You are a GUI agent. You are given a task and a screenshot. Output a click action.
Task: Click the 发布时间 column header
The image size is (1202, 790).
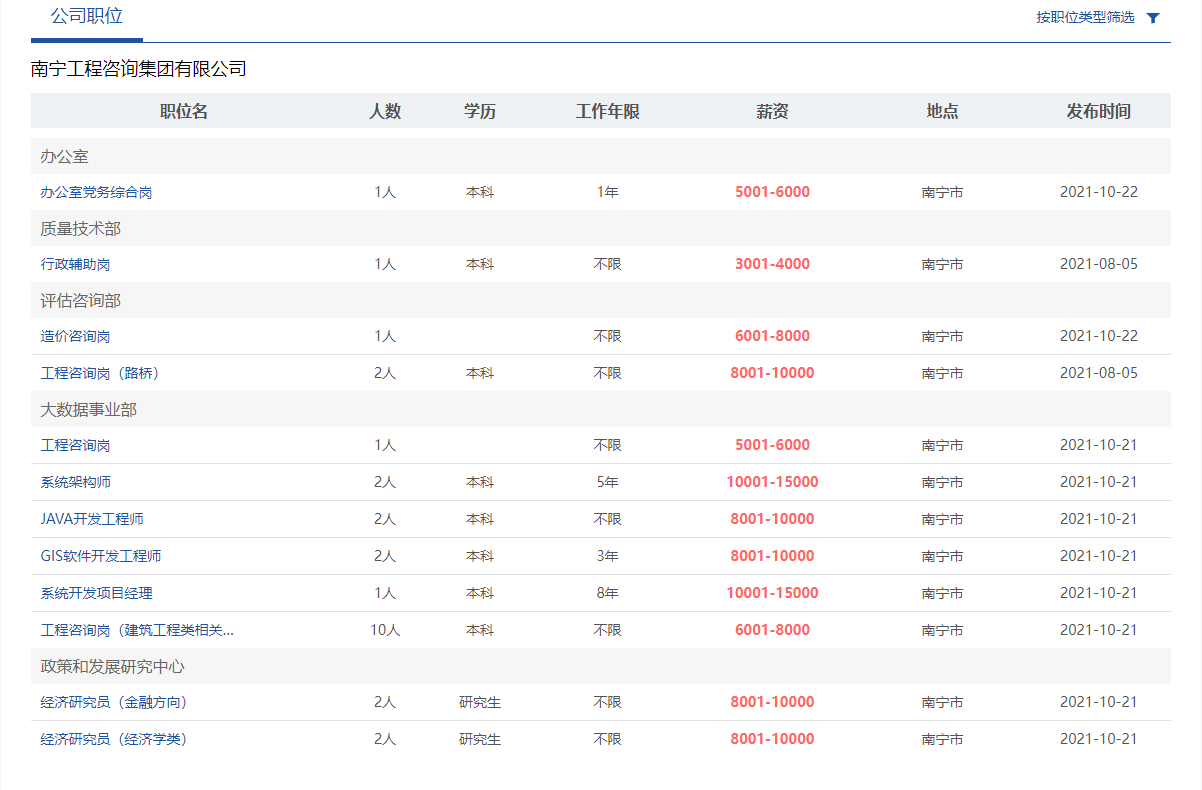pyautogui.click(x=1099, y=111)
